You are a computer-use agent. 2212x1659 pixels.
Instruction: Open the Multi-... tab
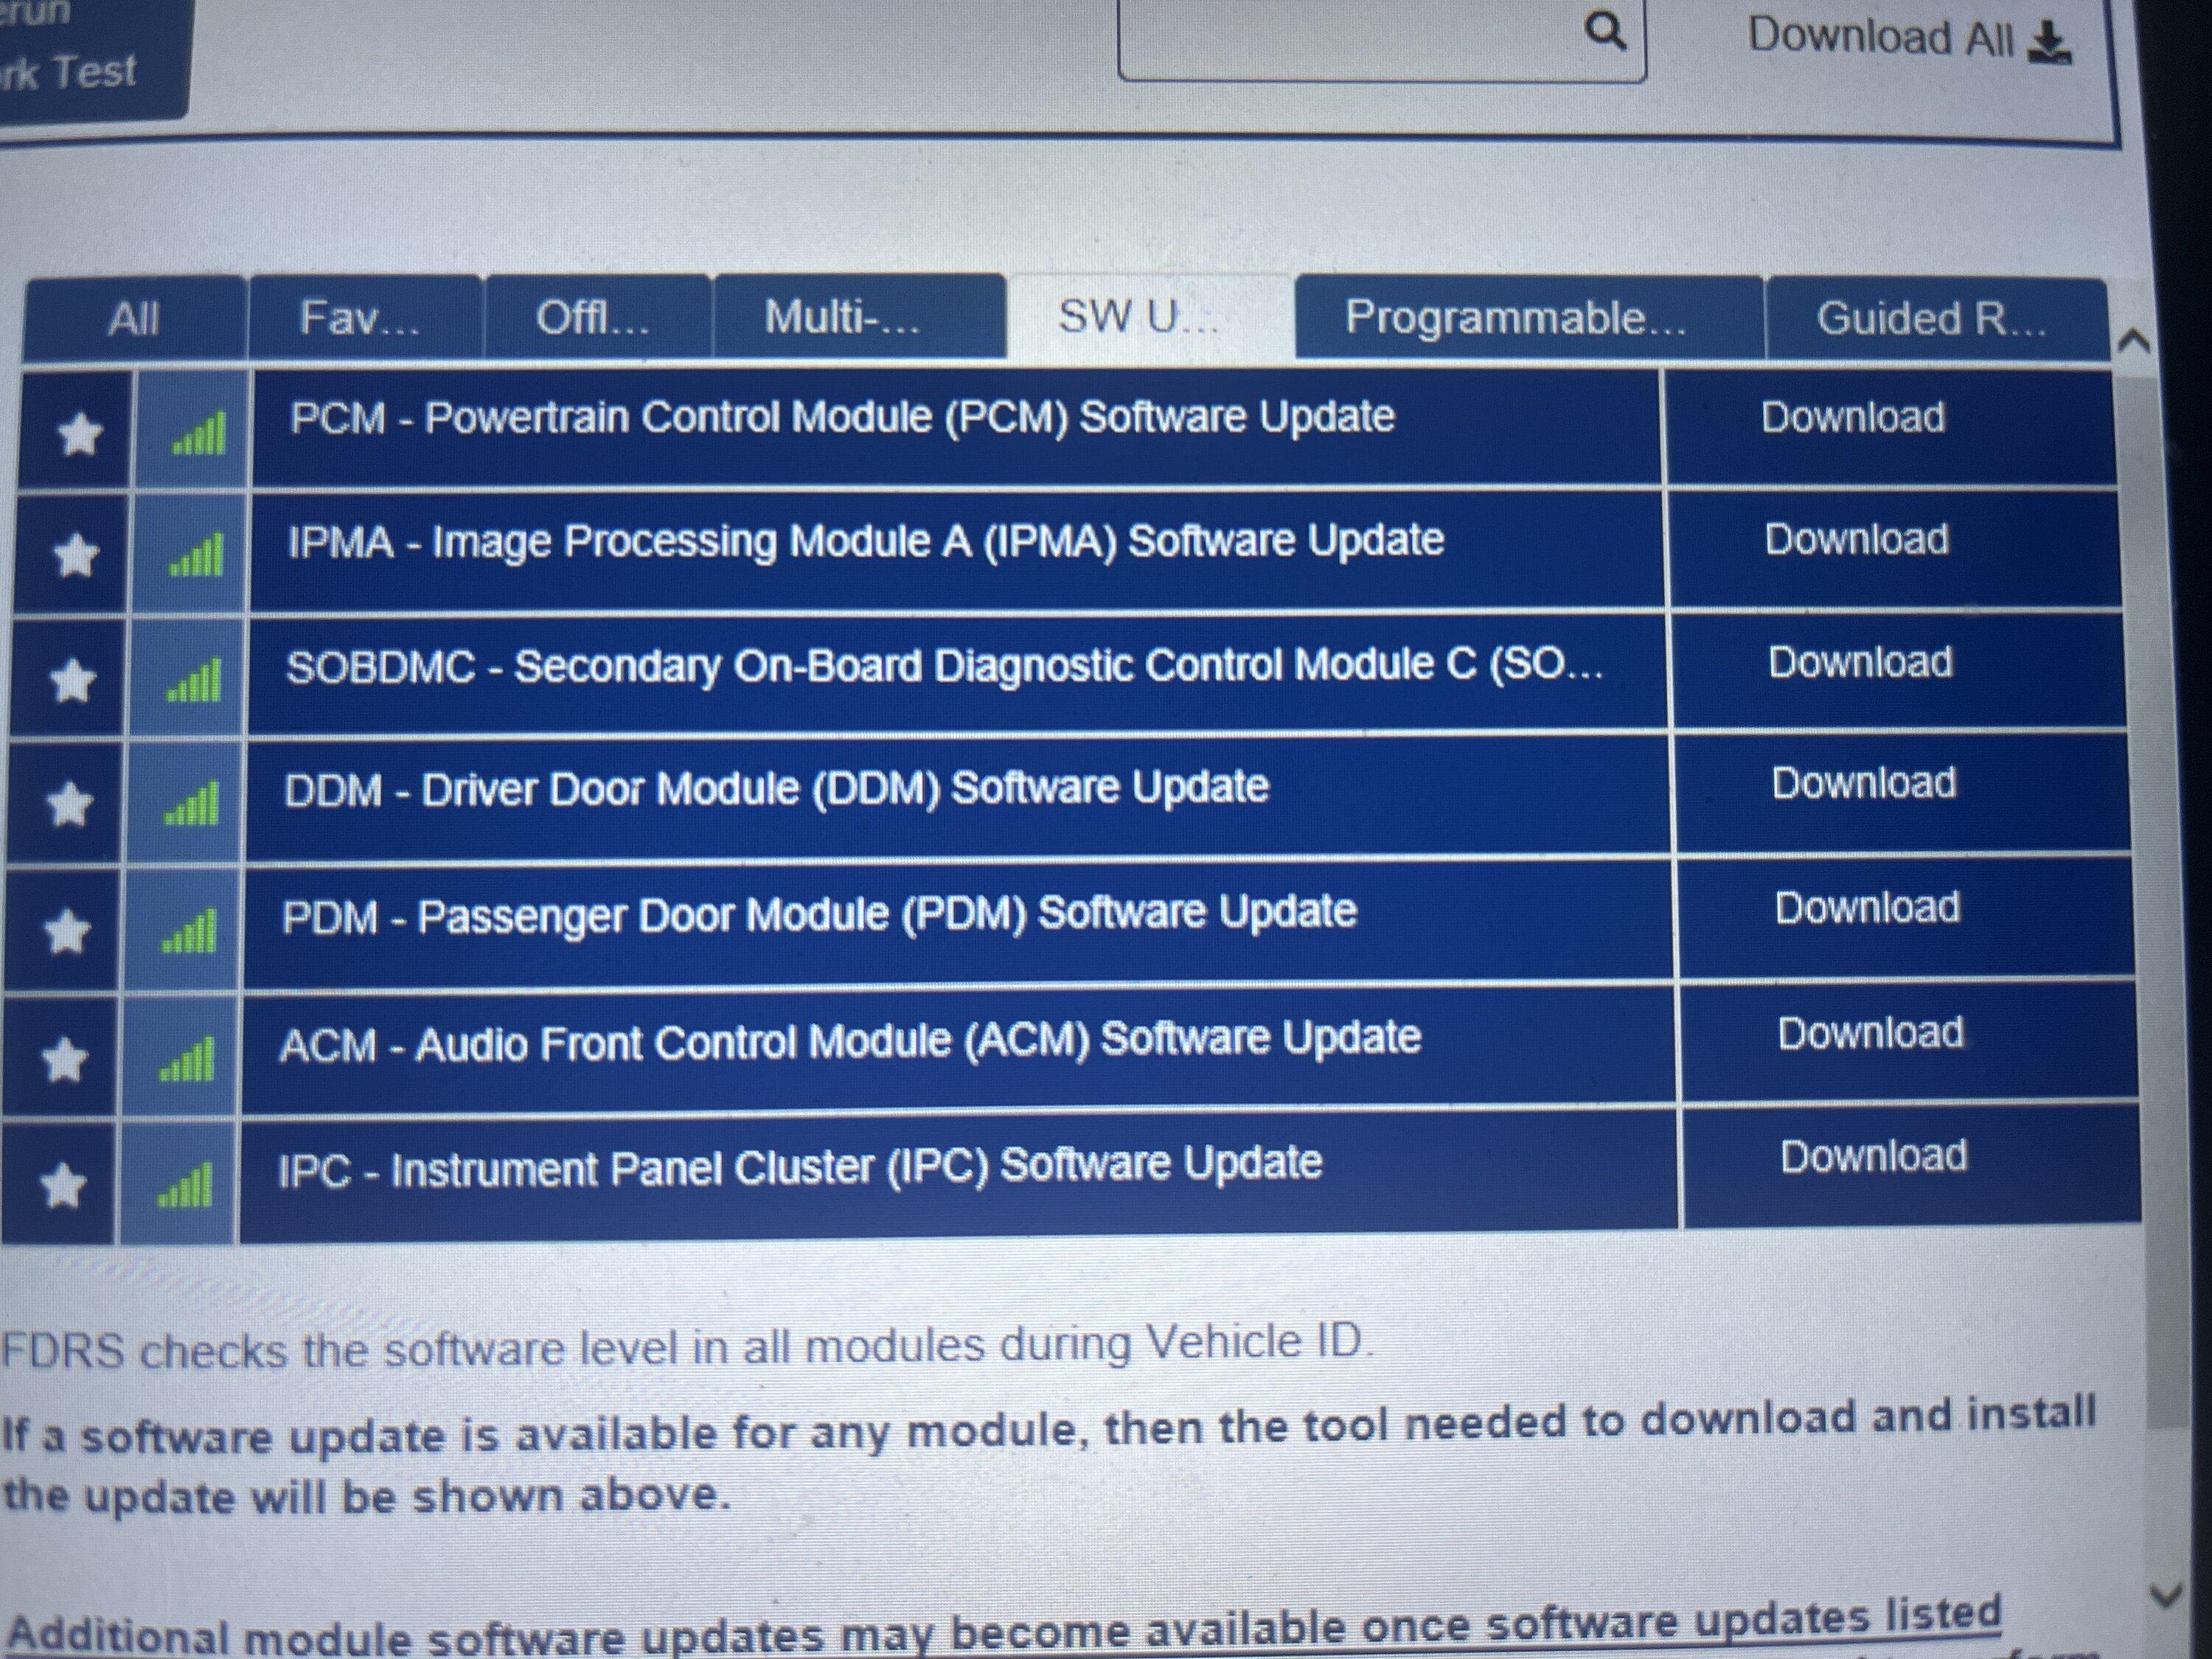point(859,316)
